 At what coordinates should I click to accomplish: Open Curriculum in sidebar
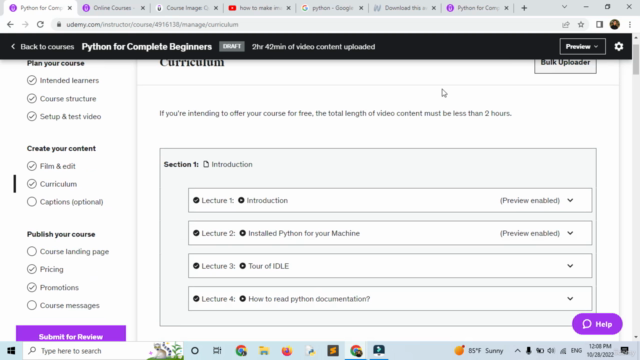coord(58,184)
